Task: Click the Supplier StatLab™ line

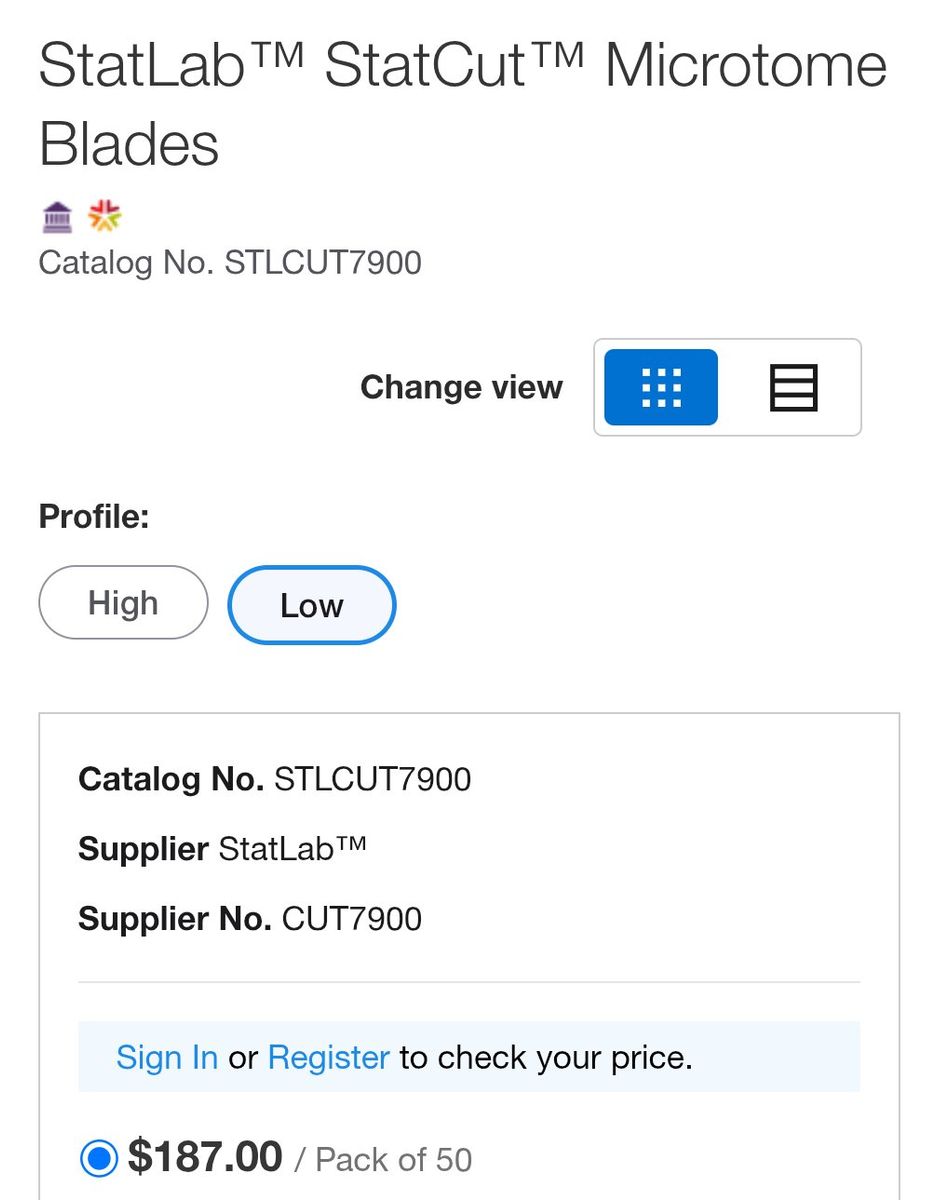Action: coord(222,849)
